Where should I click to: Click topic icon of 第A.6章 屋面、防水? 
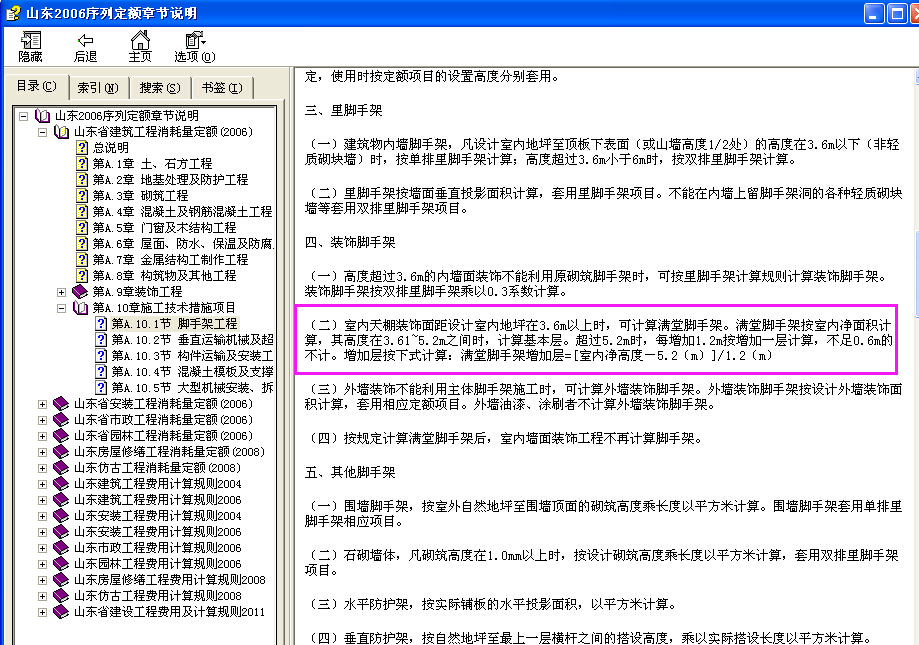83,244
